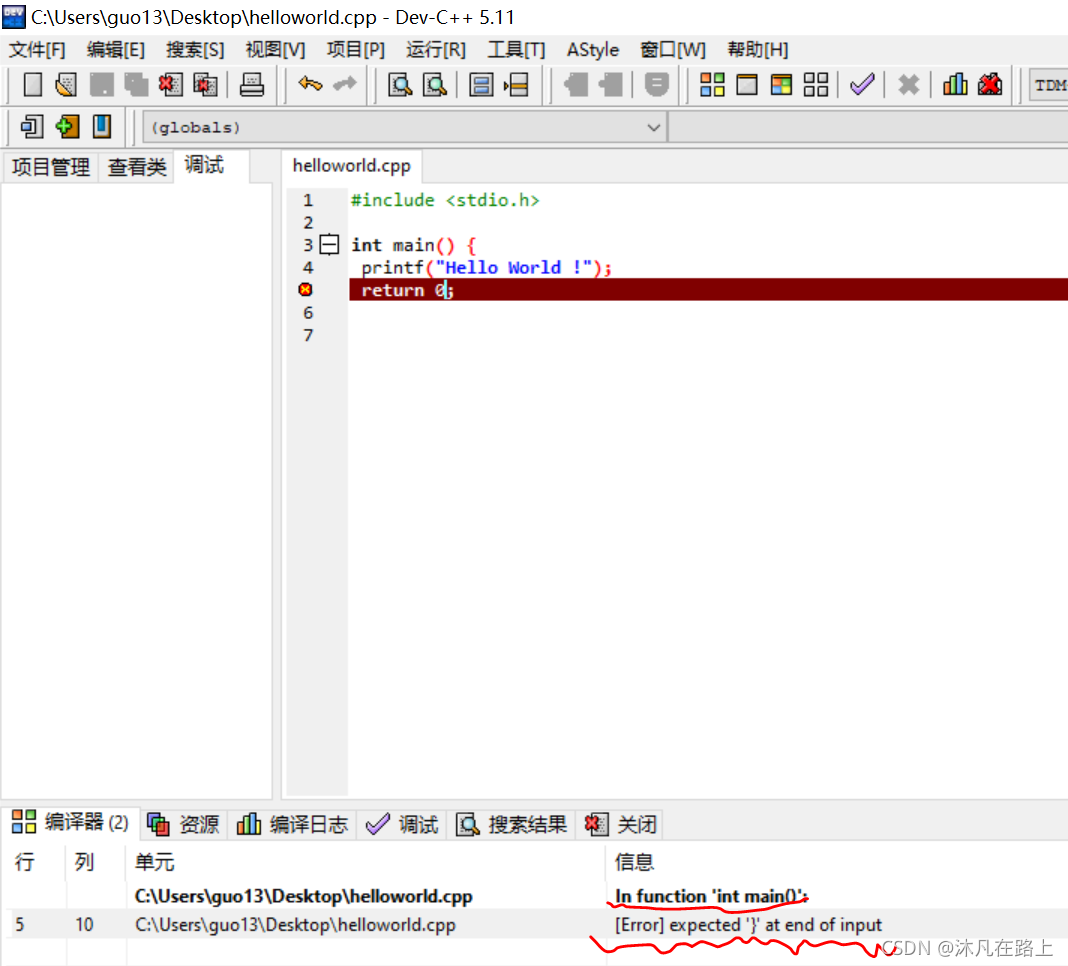Click the #include <stdio.h> code line
Image resolution: width=1068 pixels, height=966 pixels.
pos(445,200)
